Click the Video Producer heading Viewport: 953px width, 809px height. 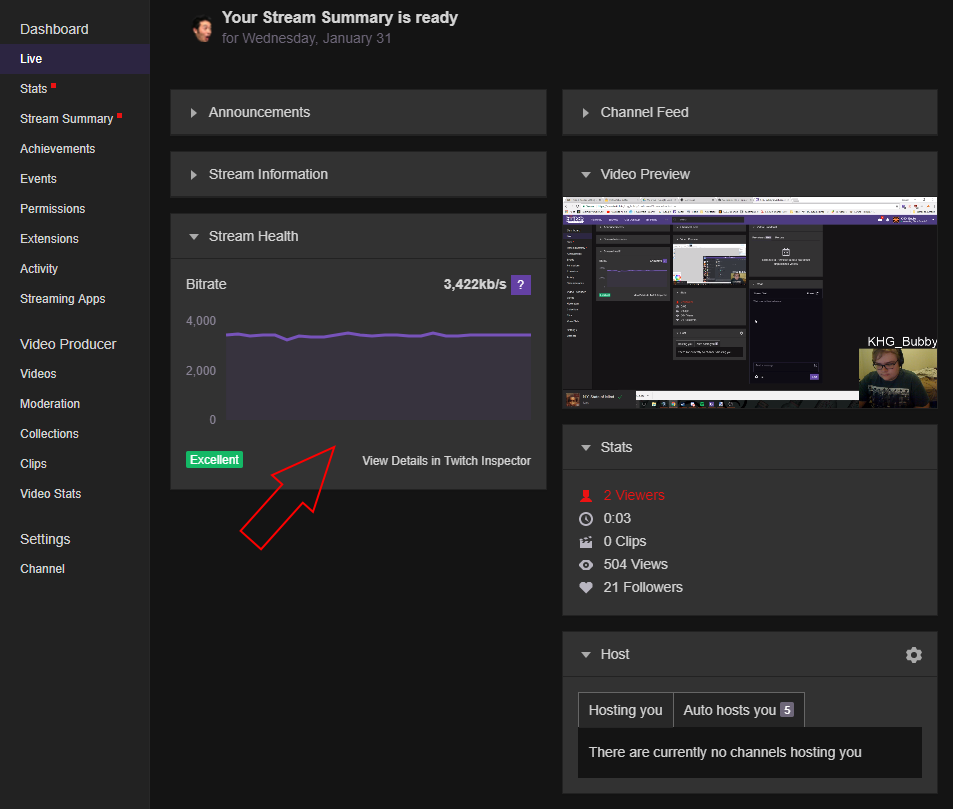click(x=68, y=344)
